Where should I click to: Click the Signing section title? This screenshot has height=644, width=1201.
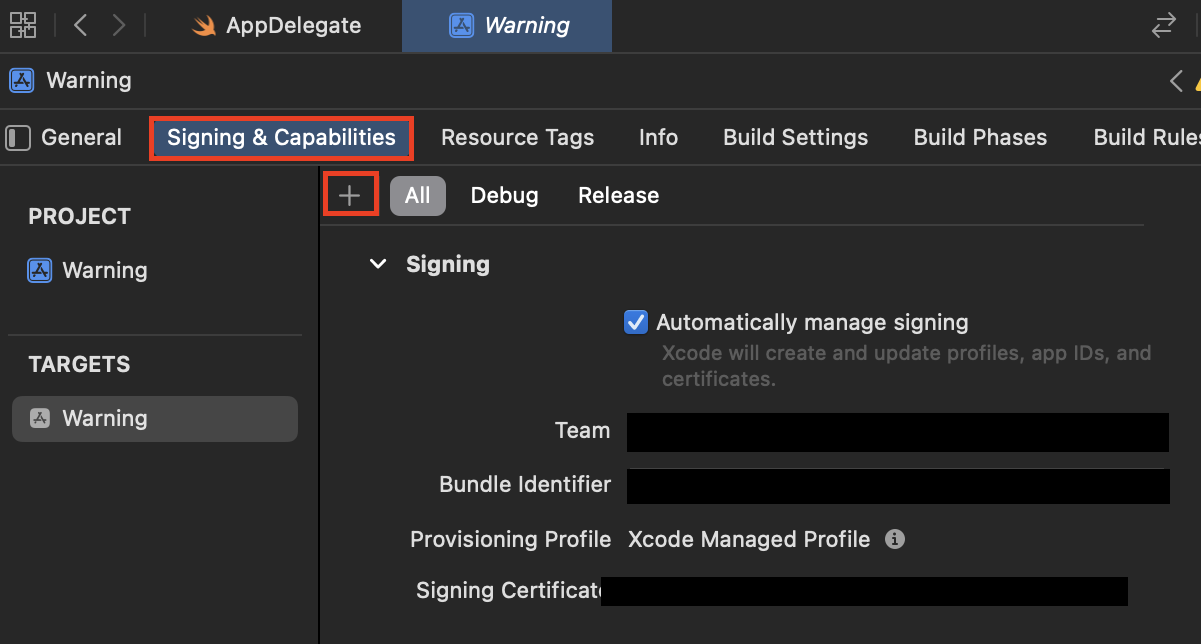448,265
